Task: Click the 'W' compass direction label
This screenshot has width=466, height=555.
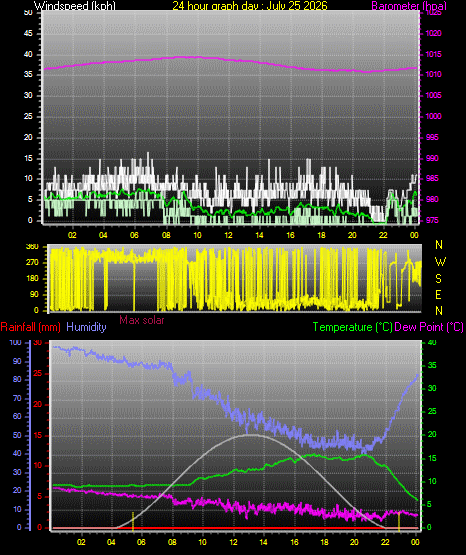Action: click(x=440, y=262)
